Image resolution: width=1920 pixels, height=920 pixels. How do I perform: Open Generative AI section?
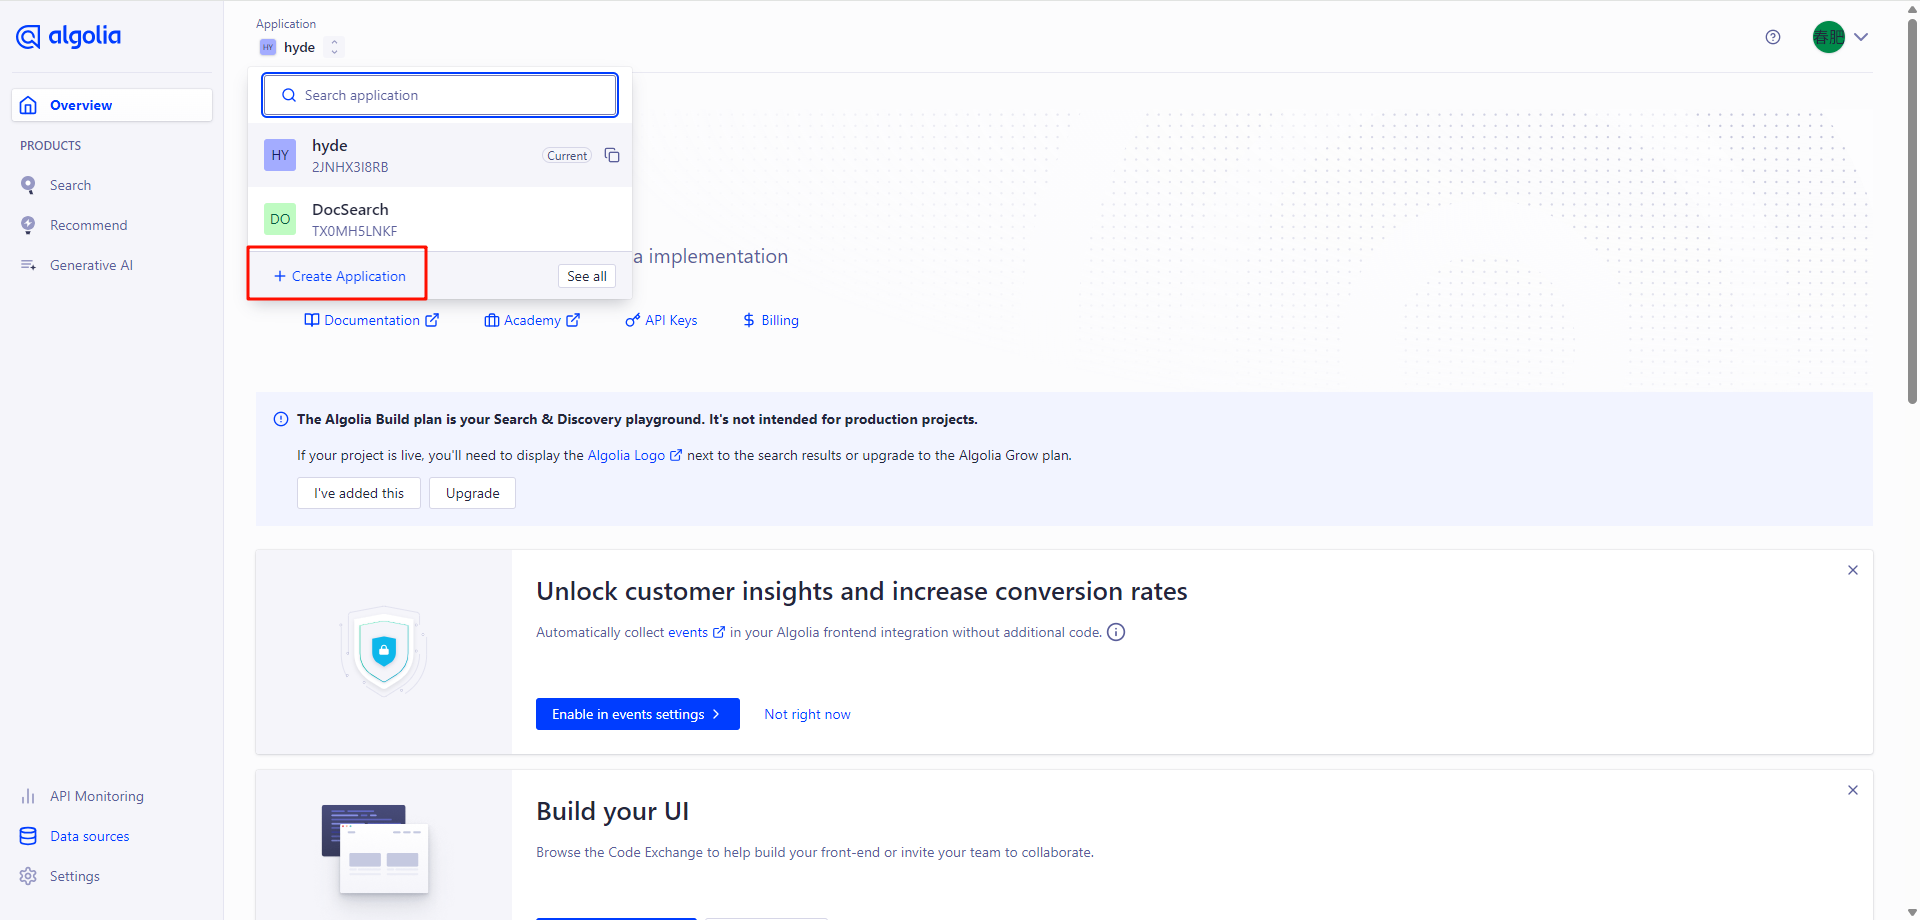click(x=91, y=265)
